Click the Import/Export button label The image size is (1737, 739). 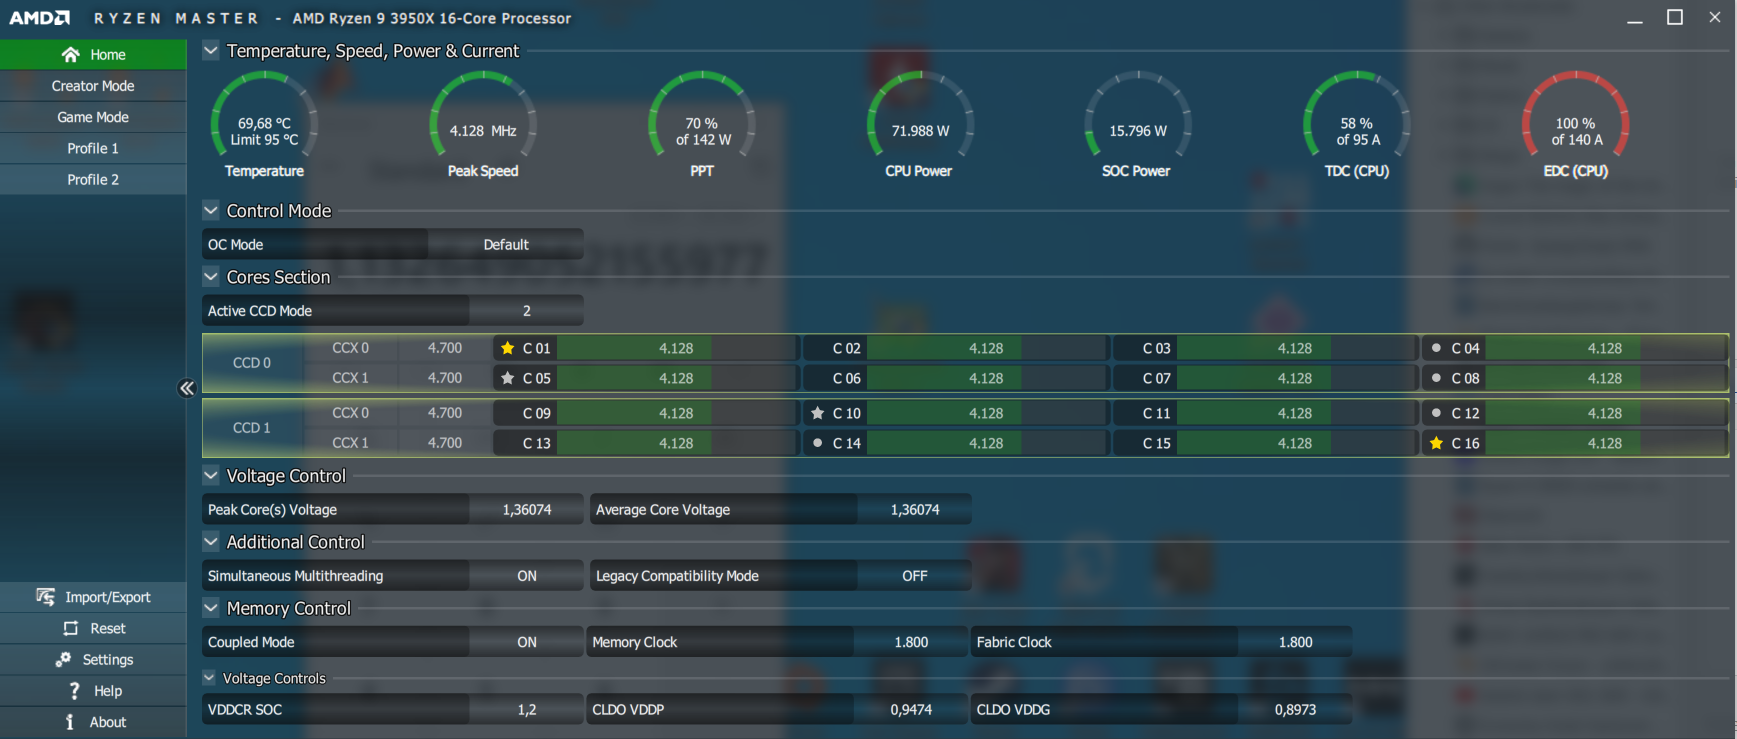[108, 597]
